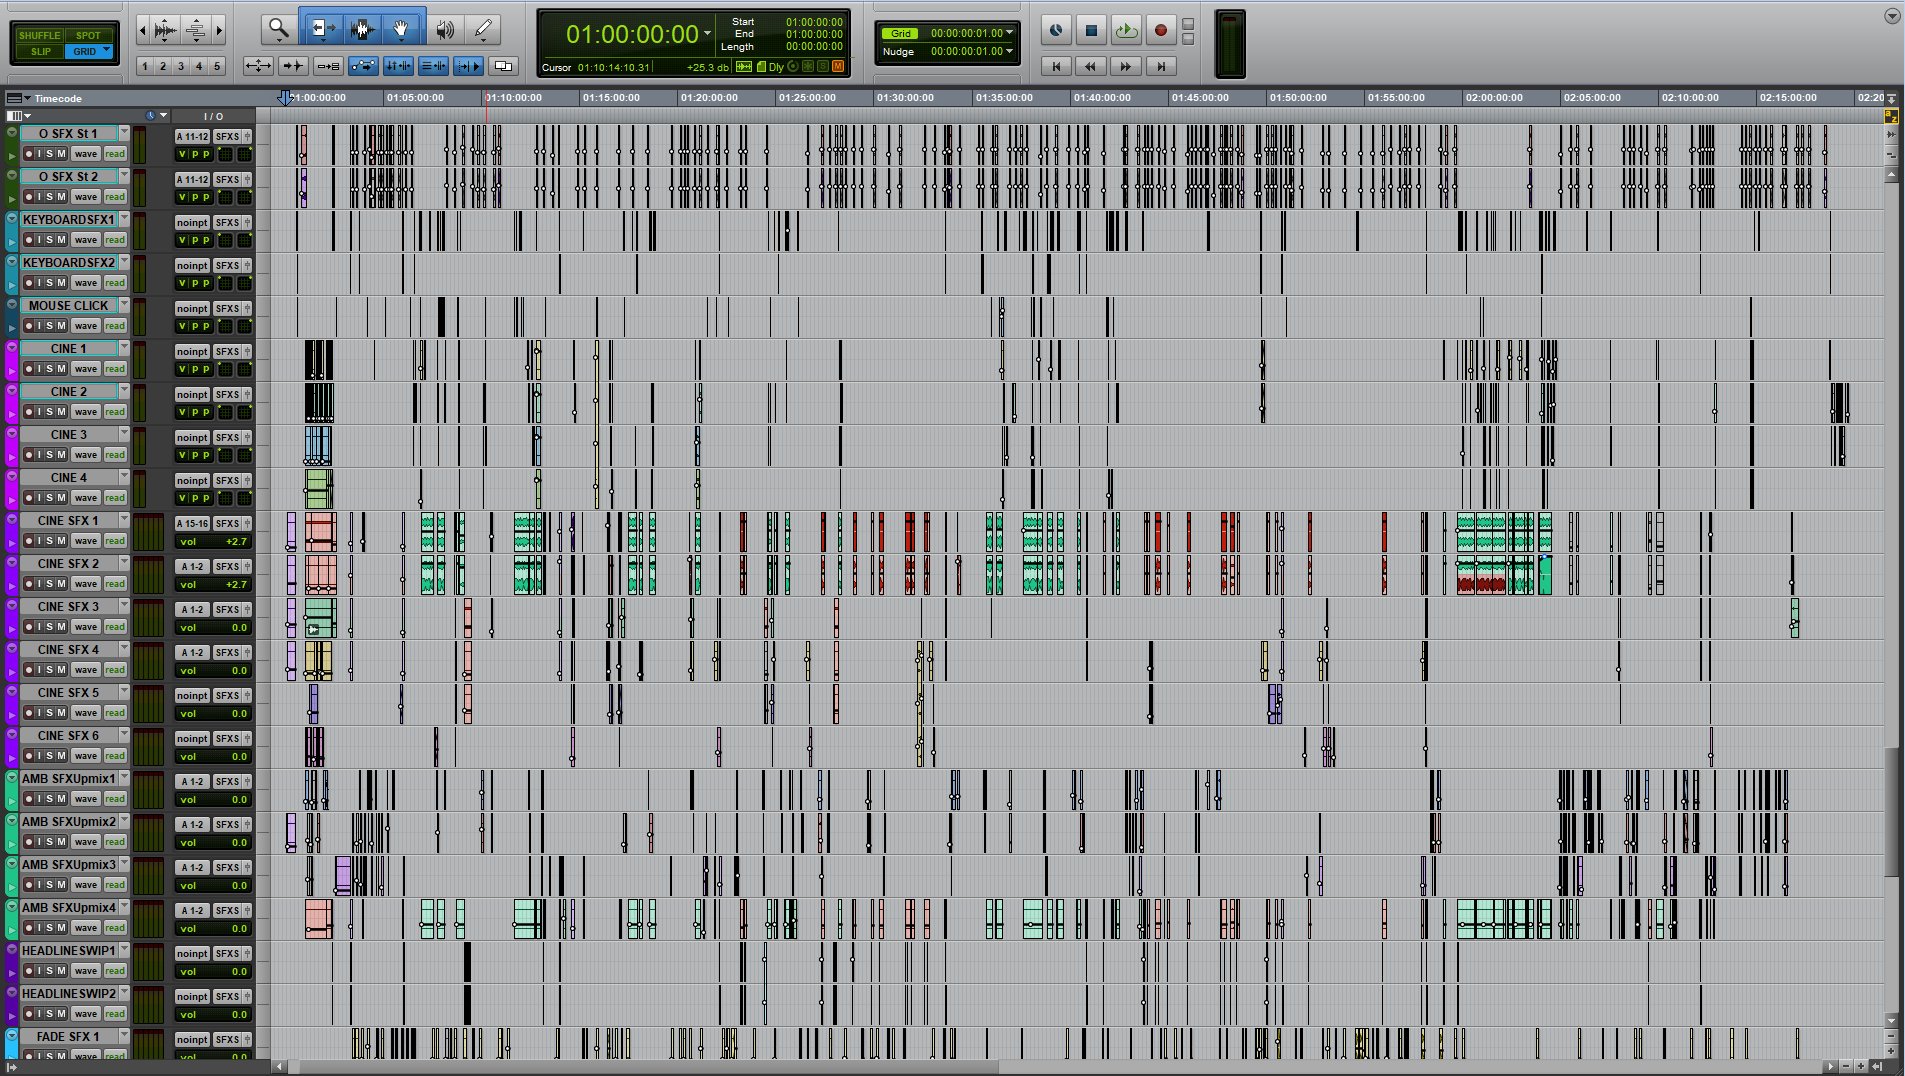Open O SFX St 1 track name dropdown
1905x1076 pixels.
coord(124,133)
